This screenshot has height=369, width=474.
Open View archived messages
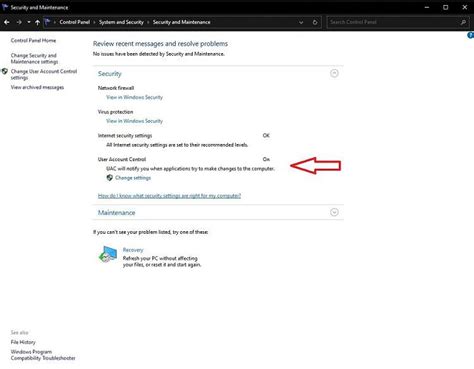coord(37,87)
